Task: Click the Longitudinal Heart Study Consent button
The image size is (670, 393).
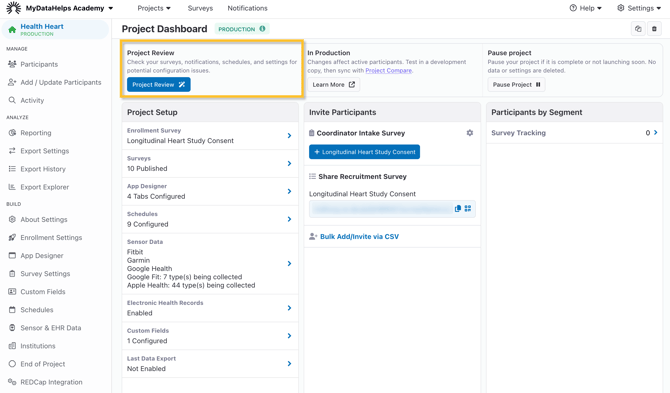Action: [364, 152]
